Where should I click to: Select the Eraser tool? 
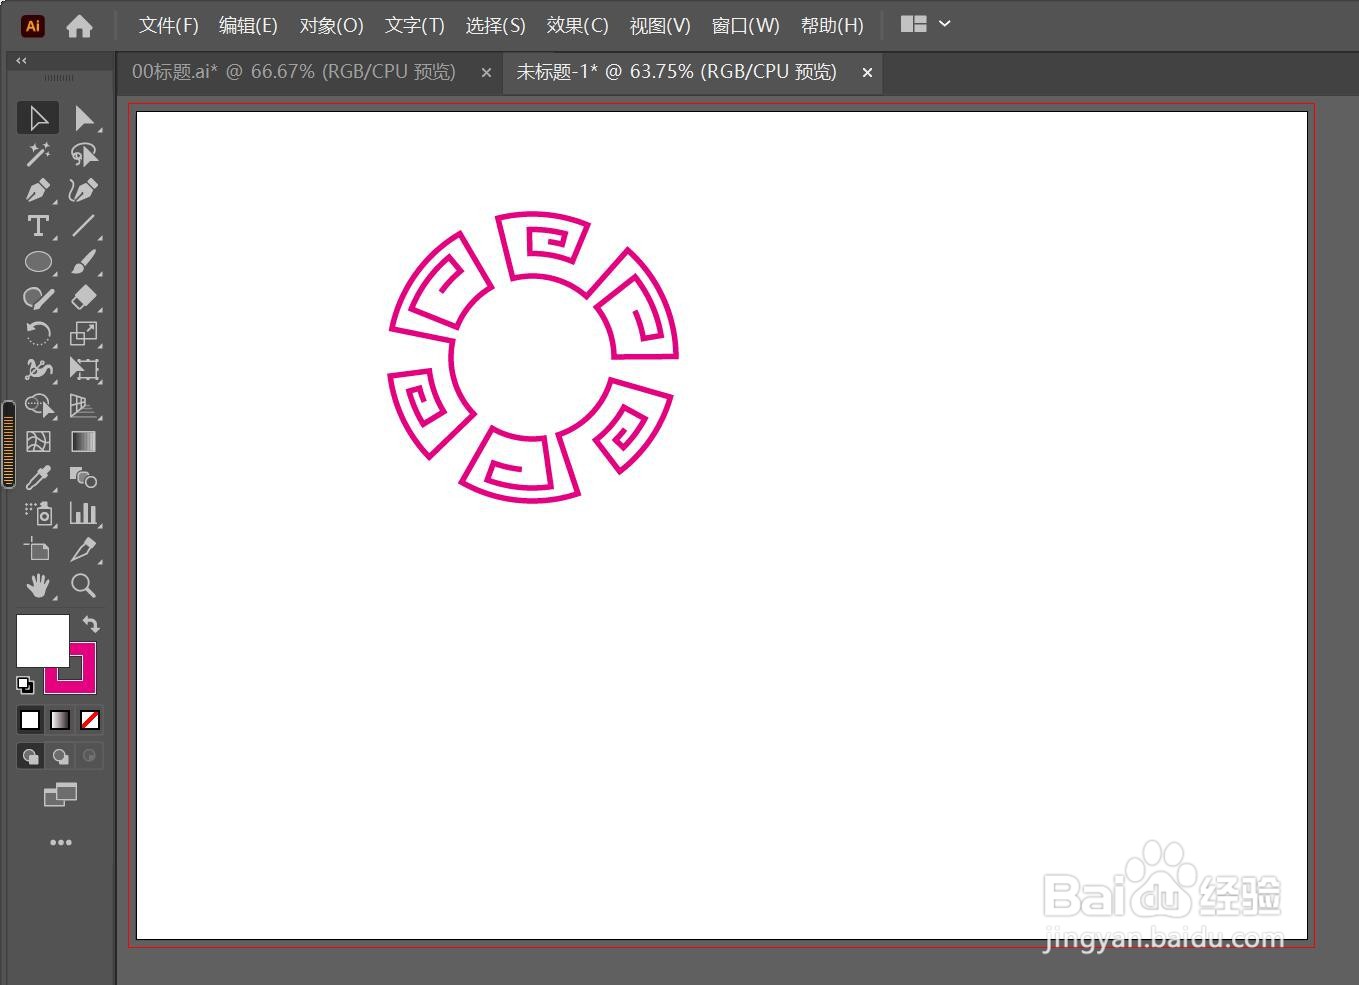(84, 298)
